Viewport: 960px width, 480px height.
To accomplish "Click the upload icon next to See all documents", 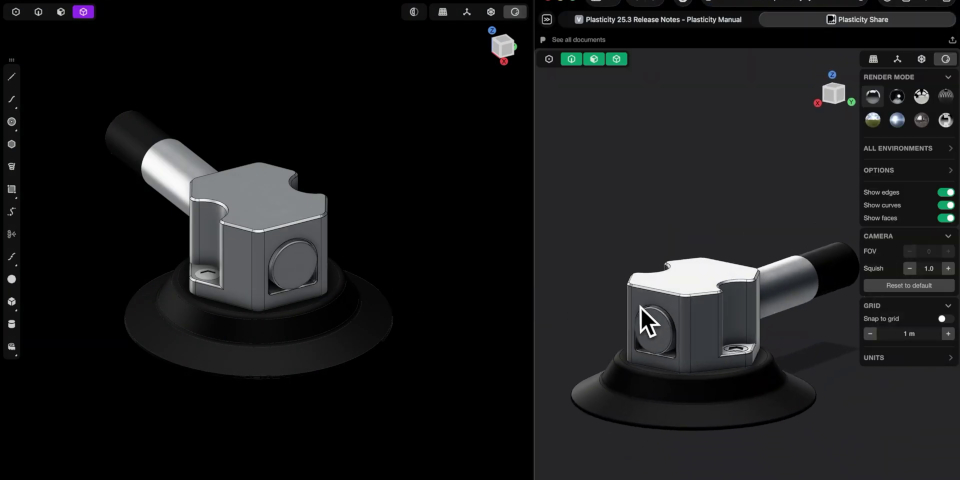I will (x=951, y=40).
